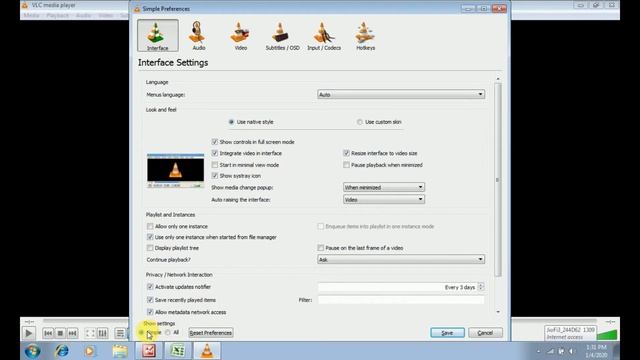Click the volume icon in the system tray
Screen dimensions: 640x360
[x=571, y=351]
